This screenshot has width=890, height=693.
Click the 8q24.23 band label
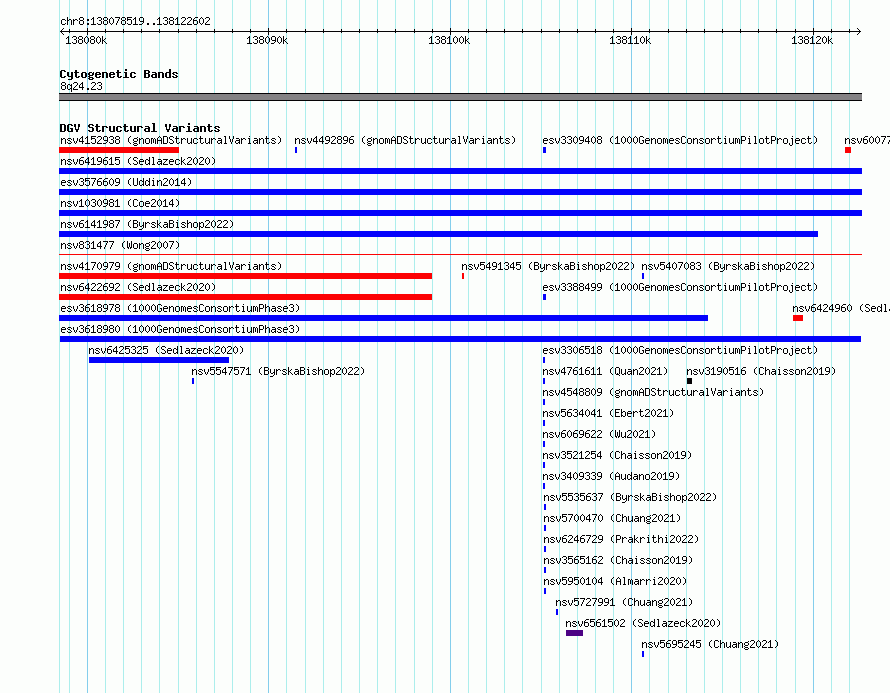tap(81, 86)
